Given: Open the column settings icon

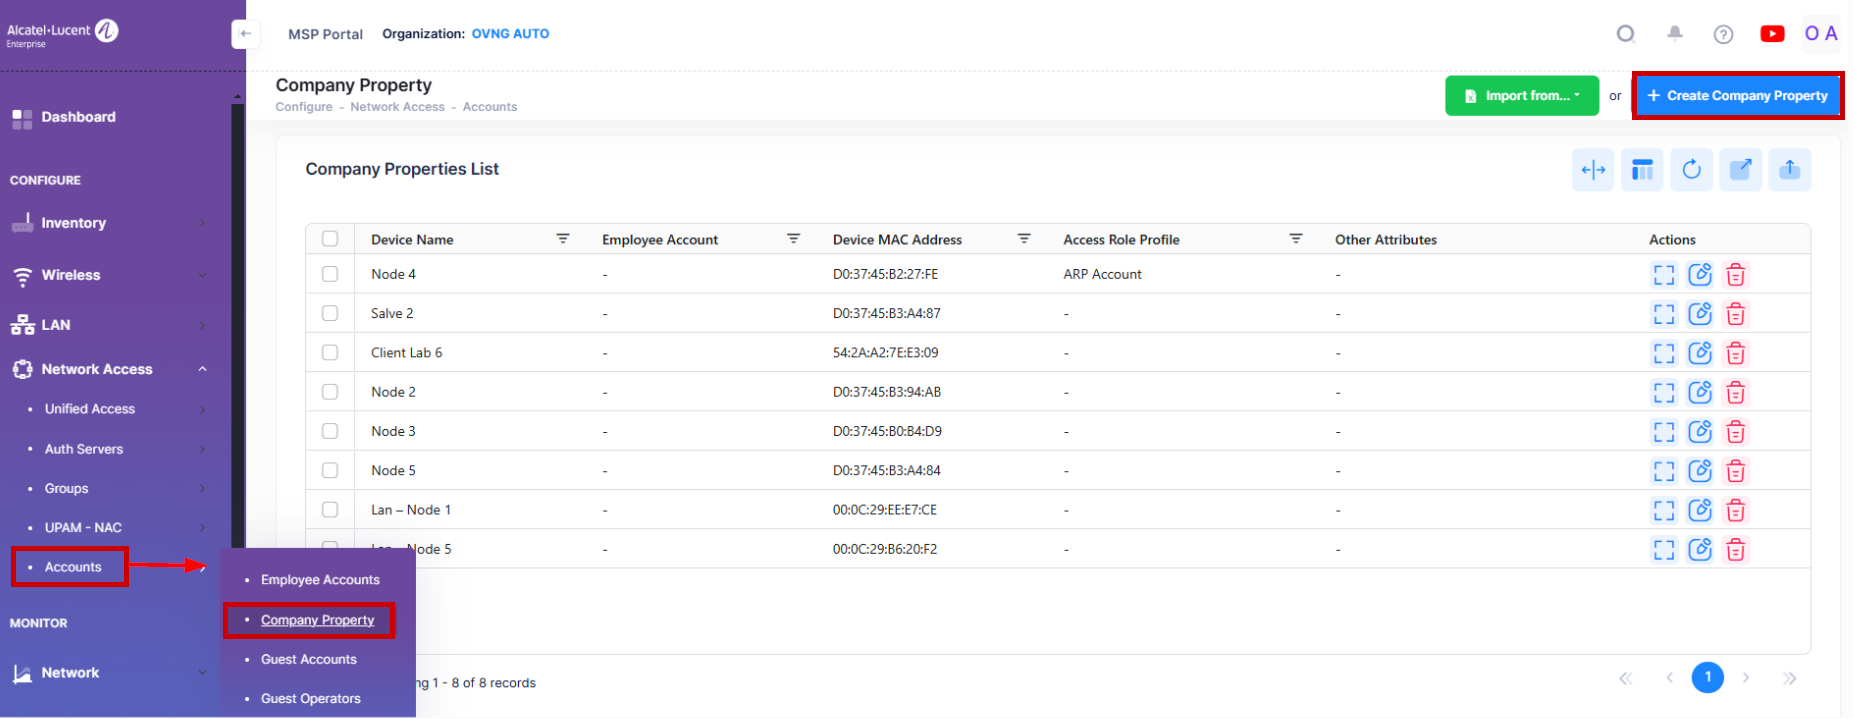Looking at the screenshot, I should tap(1642, 170).
